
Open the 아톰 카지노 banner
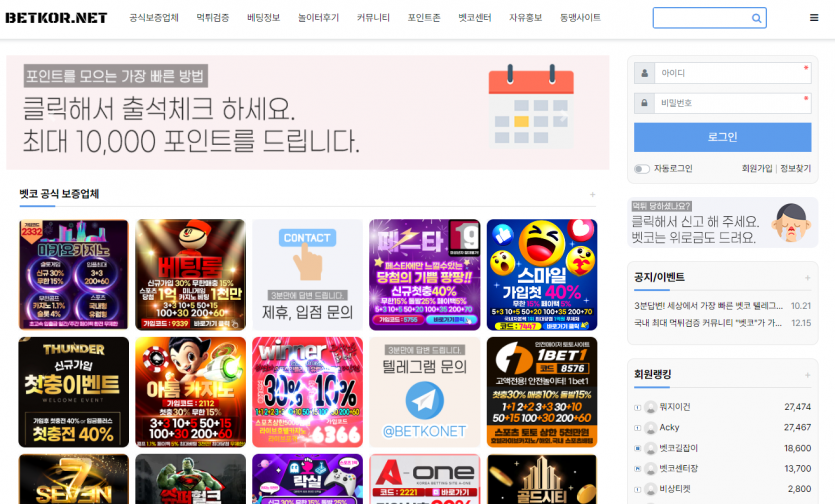(191, 392)
